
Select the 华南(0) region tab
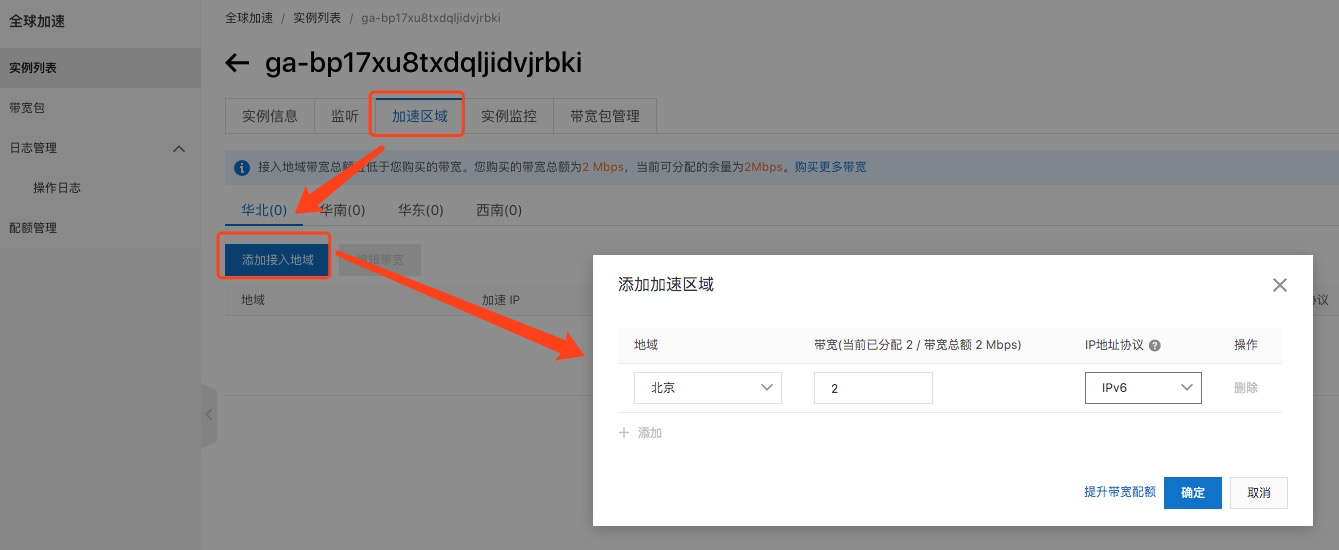point(342,210)
